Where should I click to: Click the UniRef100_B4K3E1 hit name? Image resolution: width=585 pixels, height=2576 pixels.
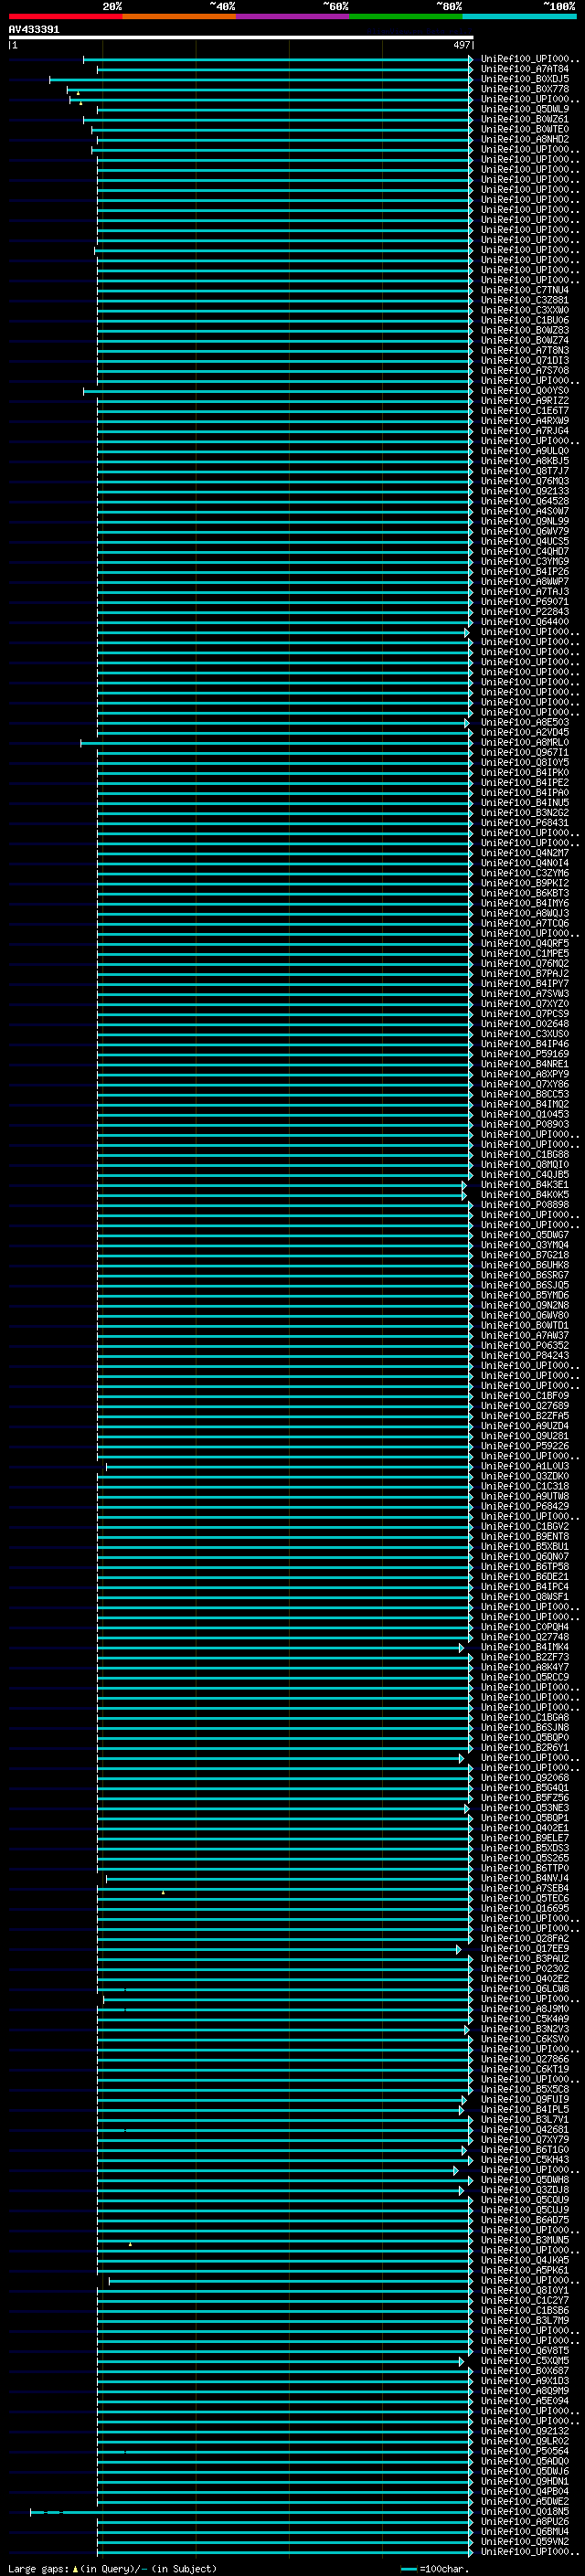point(524,1185)
